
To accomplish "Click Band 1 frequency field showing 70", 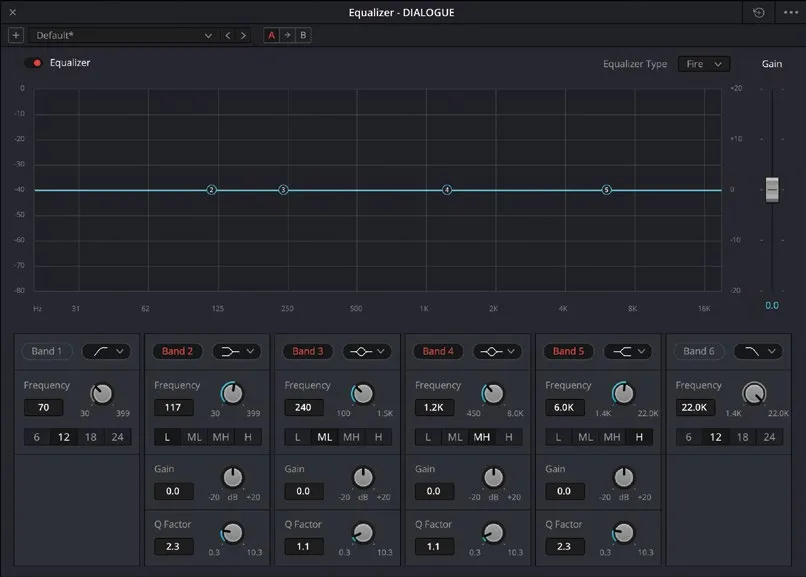I will 44,407.
